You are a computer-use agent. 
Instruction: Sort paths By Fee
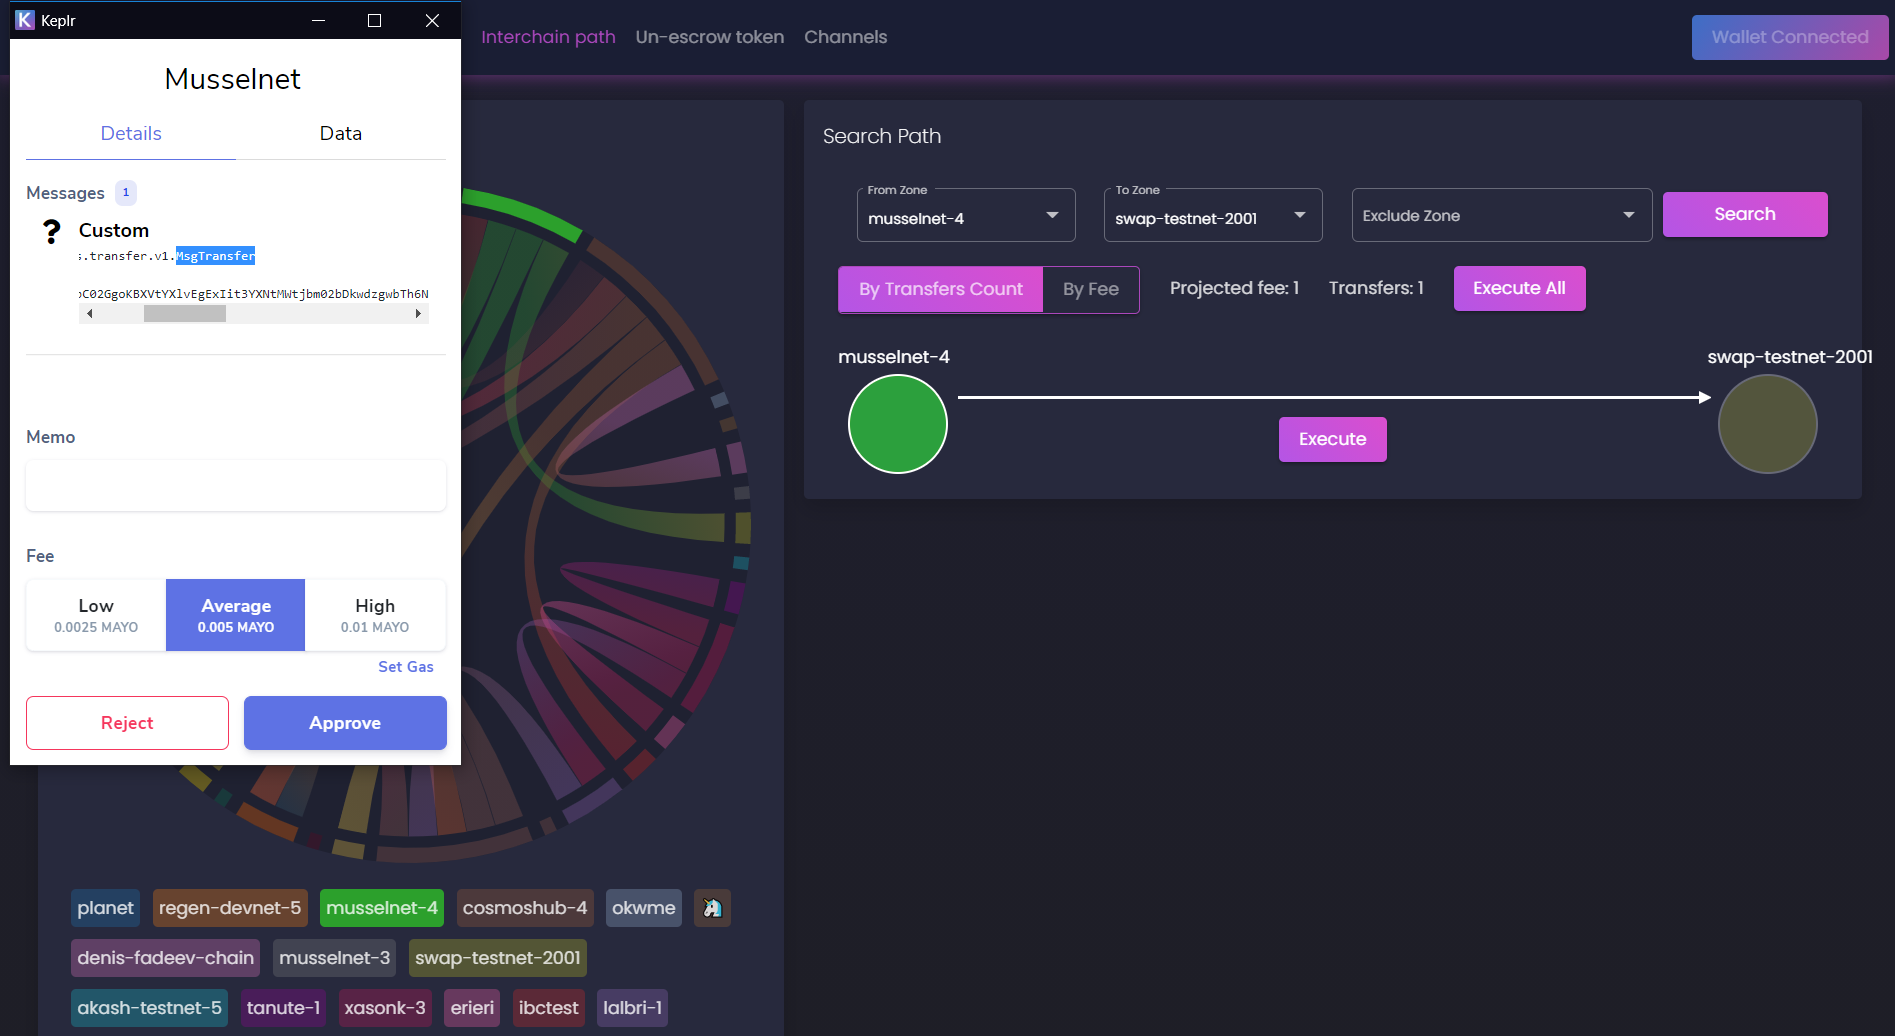(x=1091, y=289)
